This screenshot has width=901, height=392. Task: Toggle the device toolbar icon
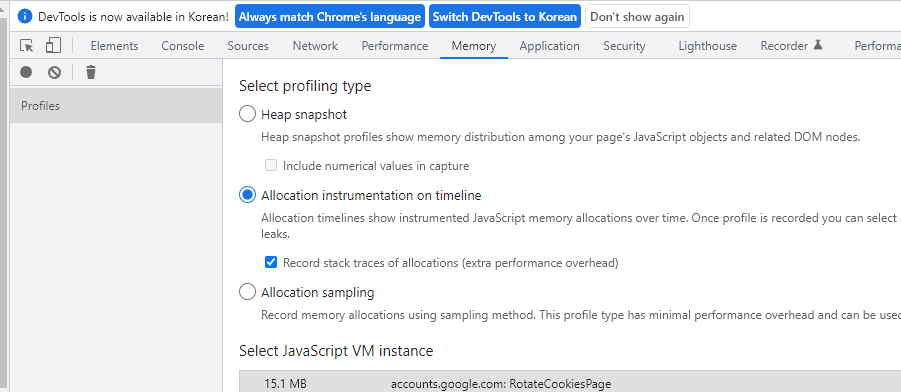(53, 46)
